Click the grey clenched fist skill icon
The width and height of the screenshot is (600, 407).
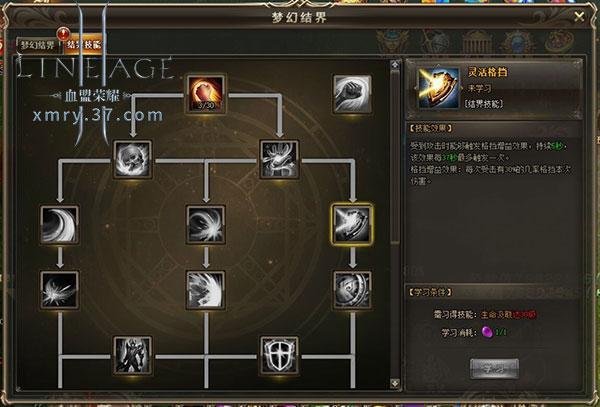352,94
